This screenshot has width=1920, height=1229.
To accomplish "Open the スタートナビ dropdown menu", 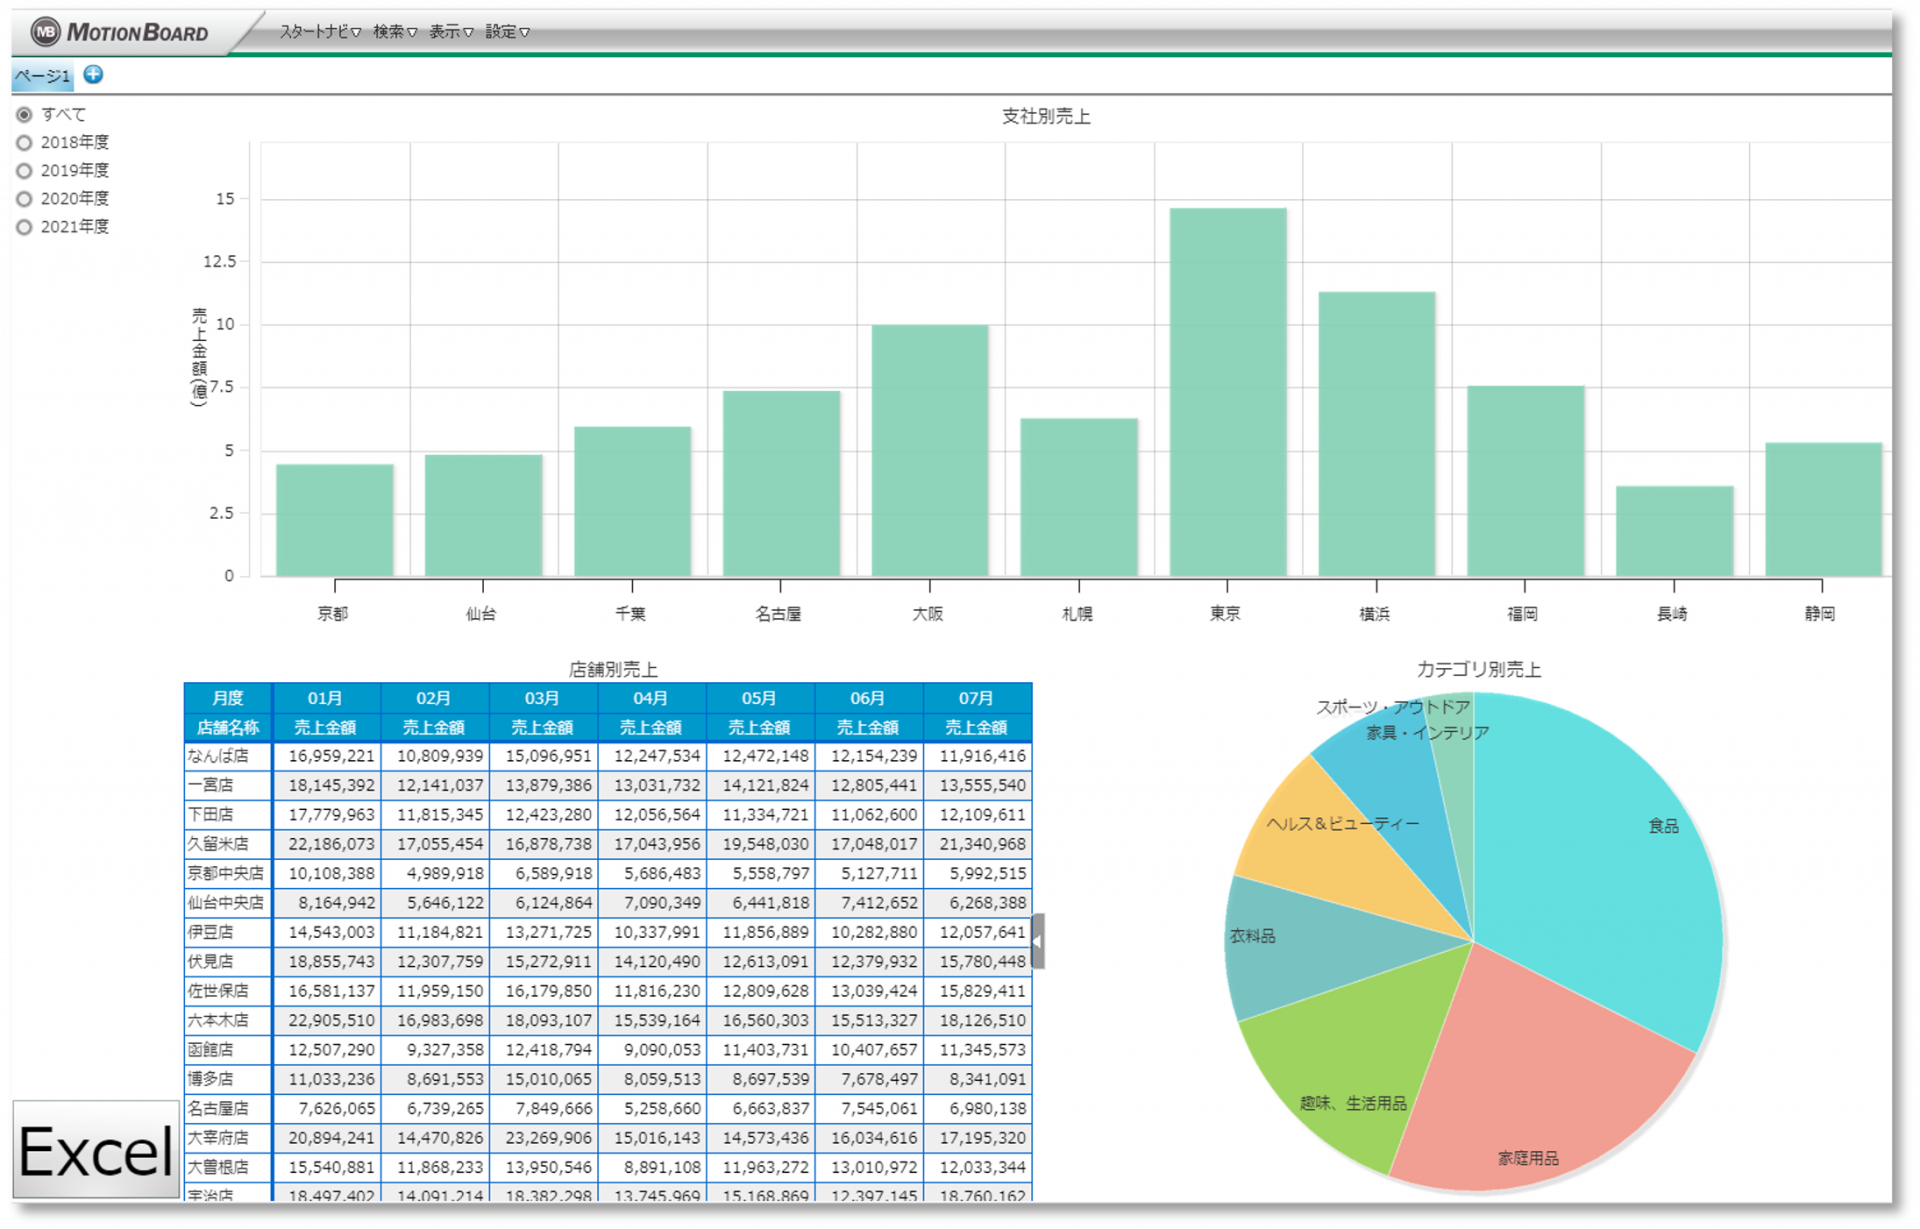I will click(x=320, y=32).
